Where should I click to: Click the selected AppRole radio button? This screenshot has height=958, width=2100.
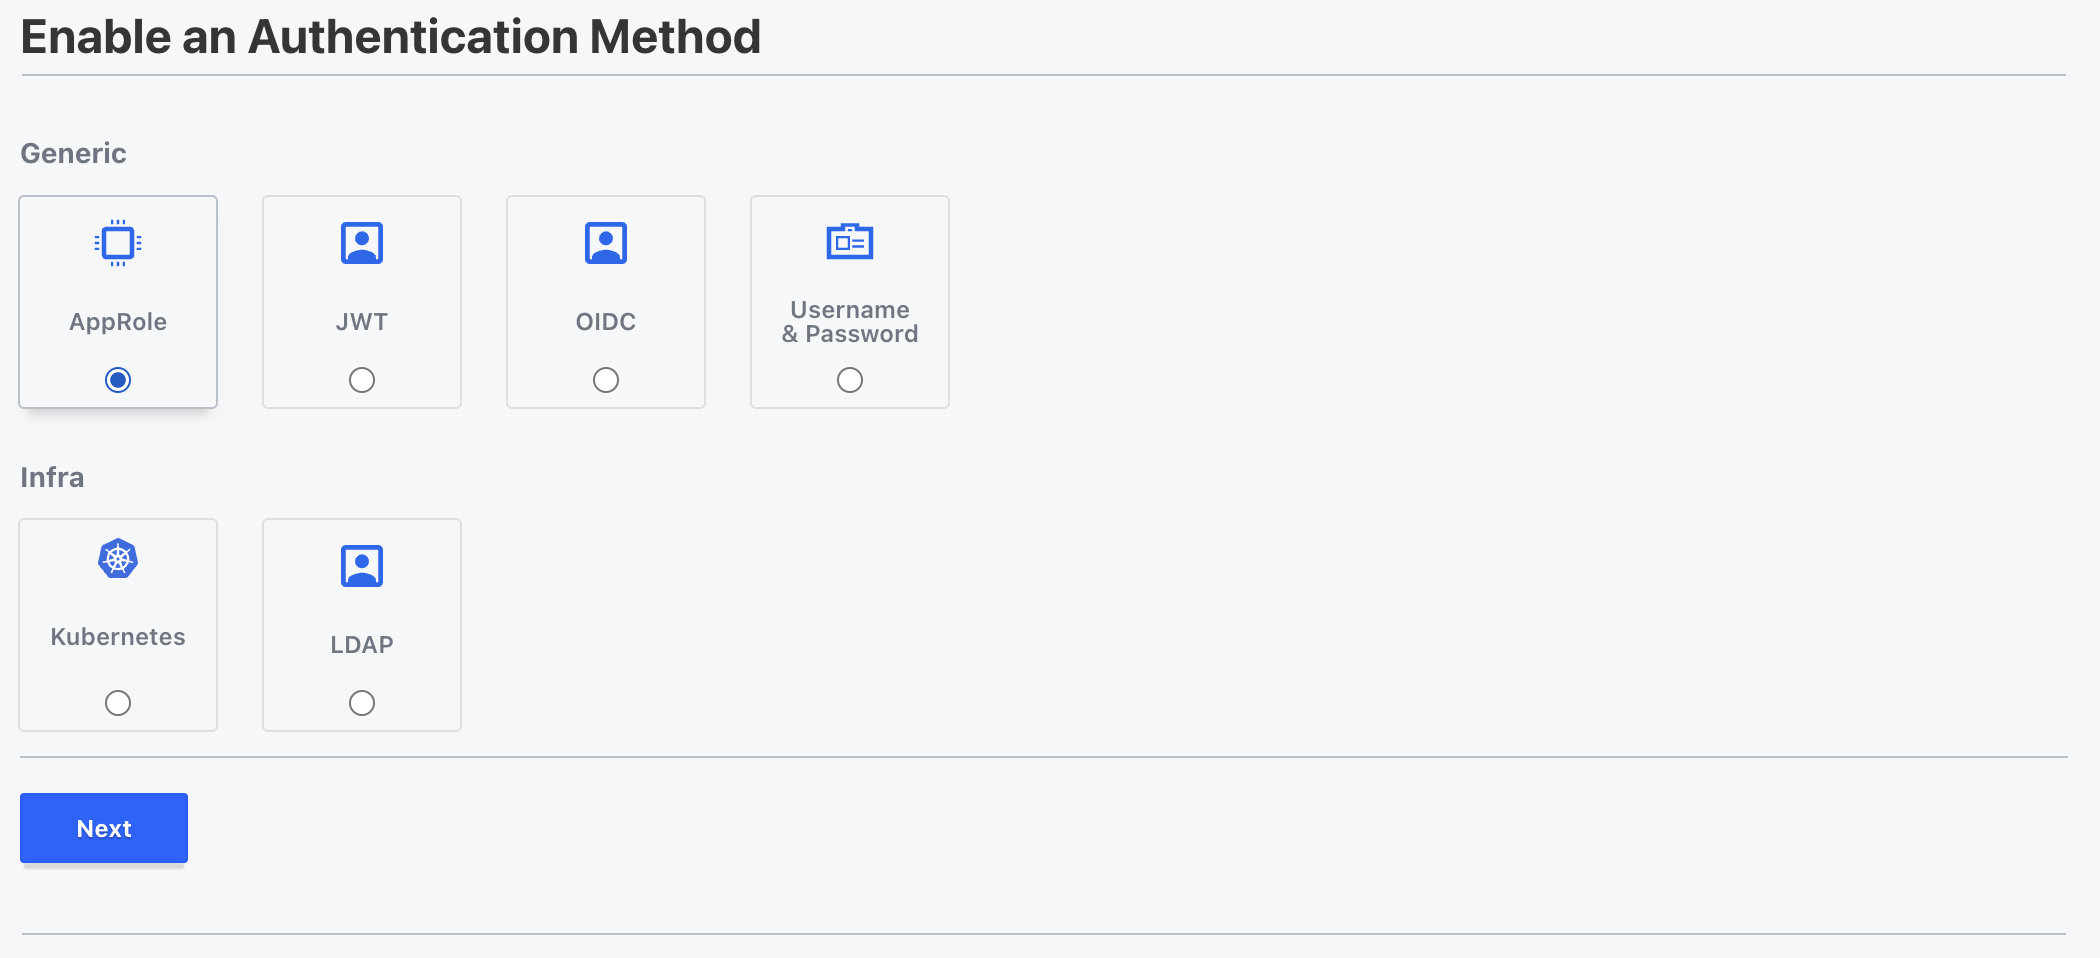[x=117, y=379]
